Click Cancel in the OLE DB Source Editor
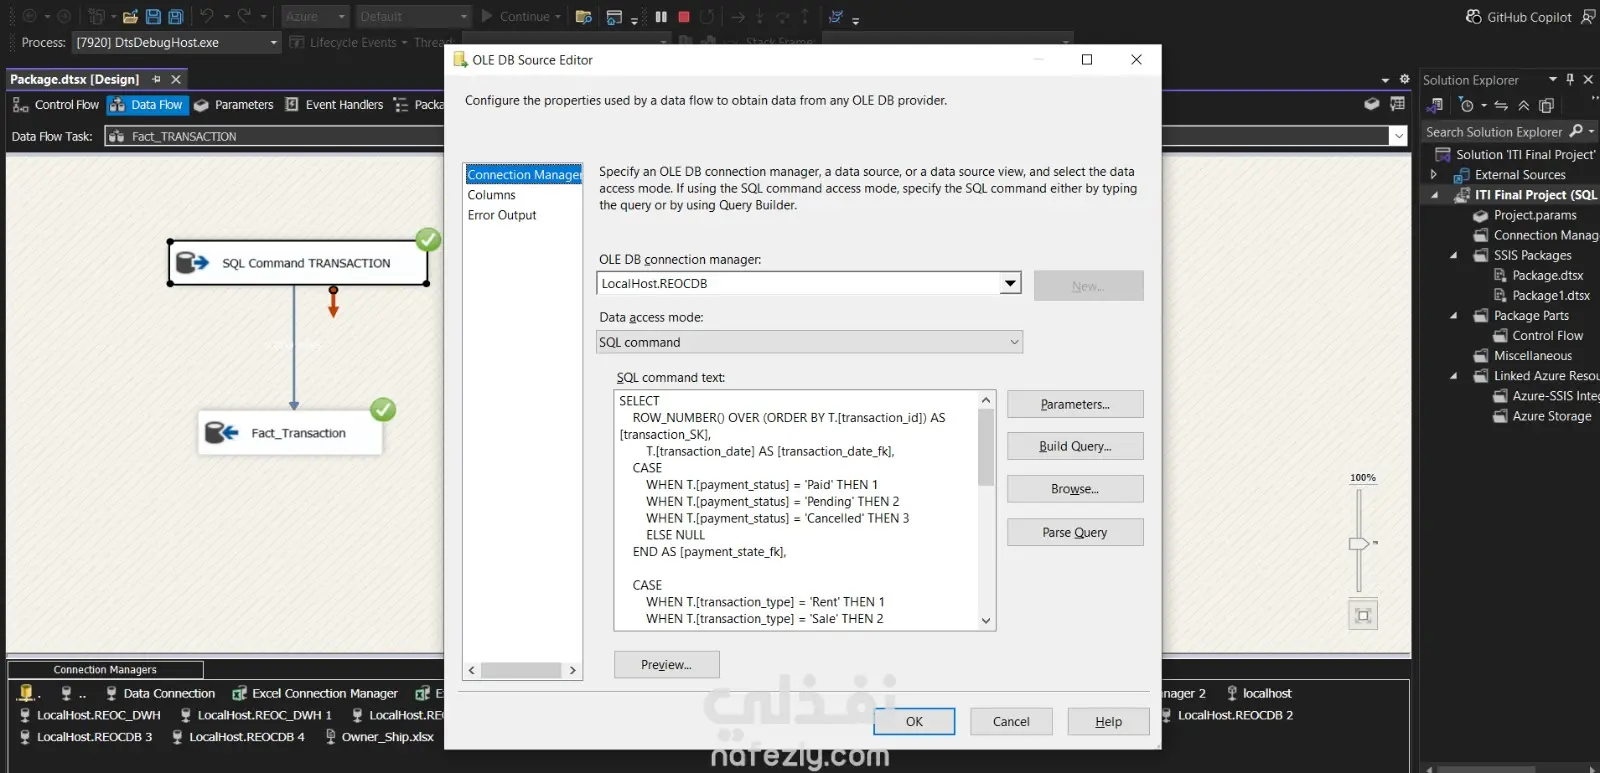 1011,721
